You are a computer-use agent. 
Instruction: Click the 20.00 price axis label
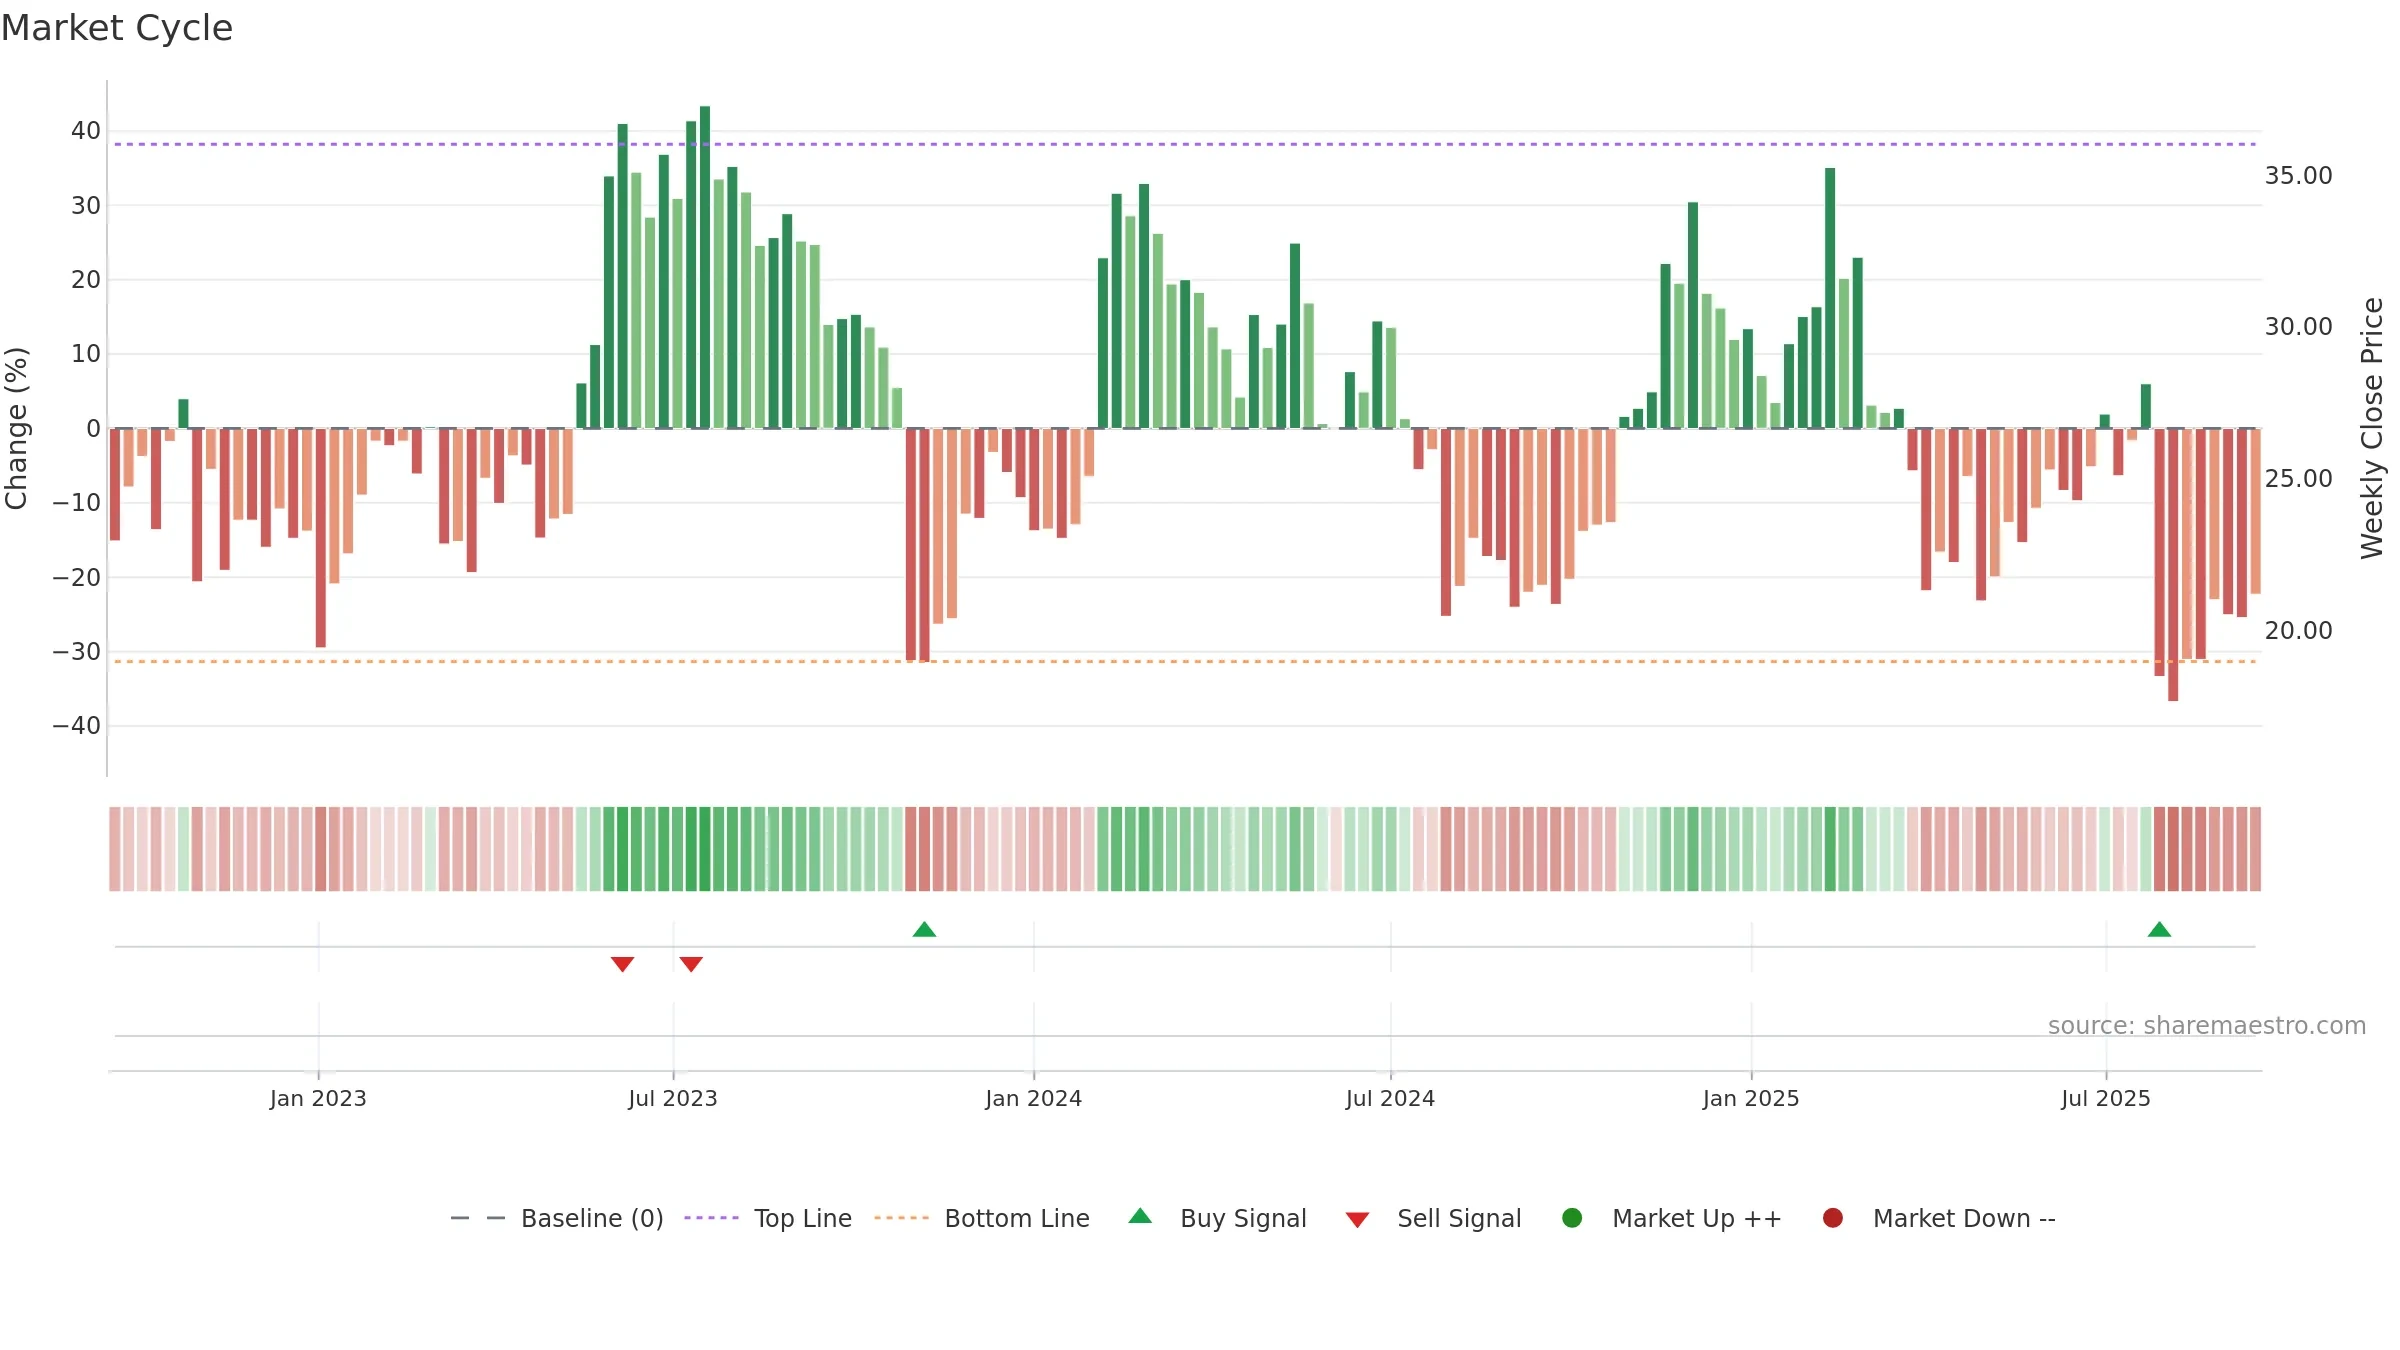[x=2298, y=631]
